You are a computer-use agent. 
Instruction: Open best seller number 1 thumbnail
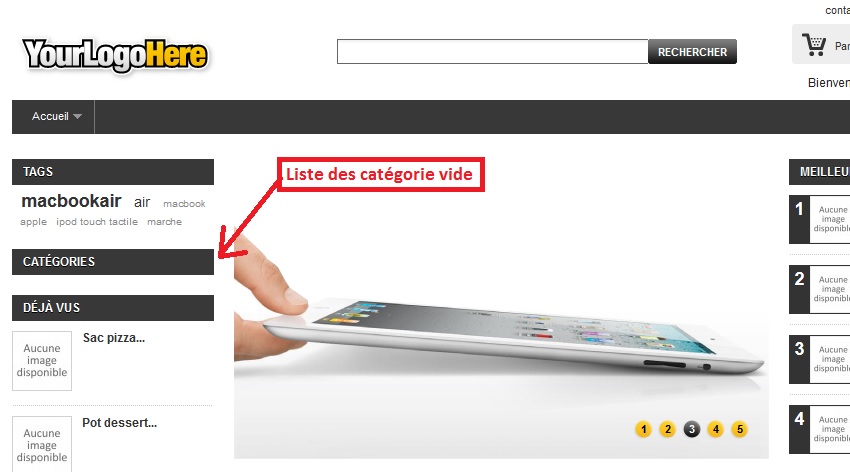829,219
